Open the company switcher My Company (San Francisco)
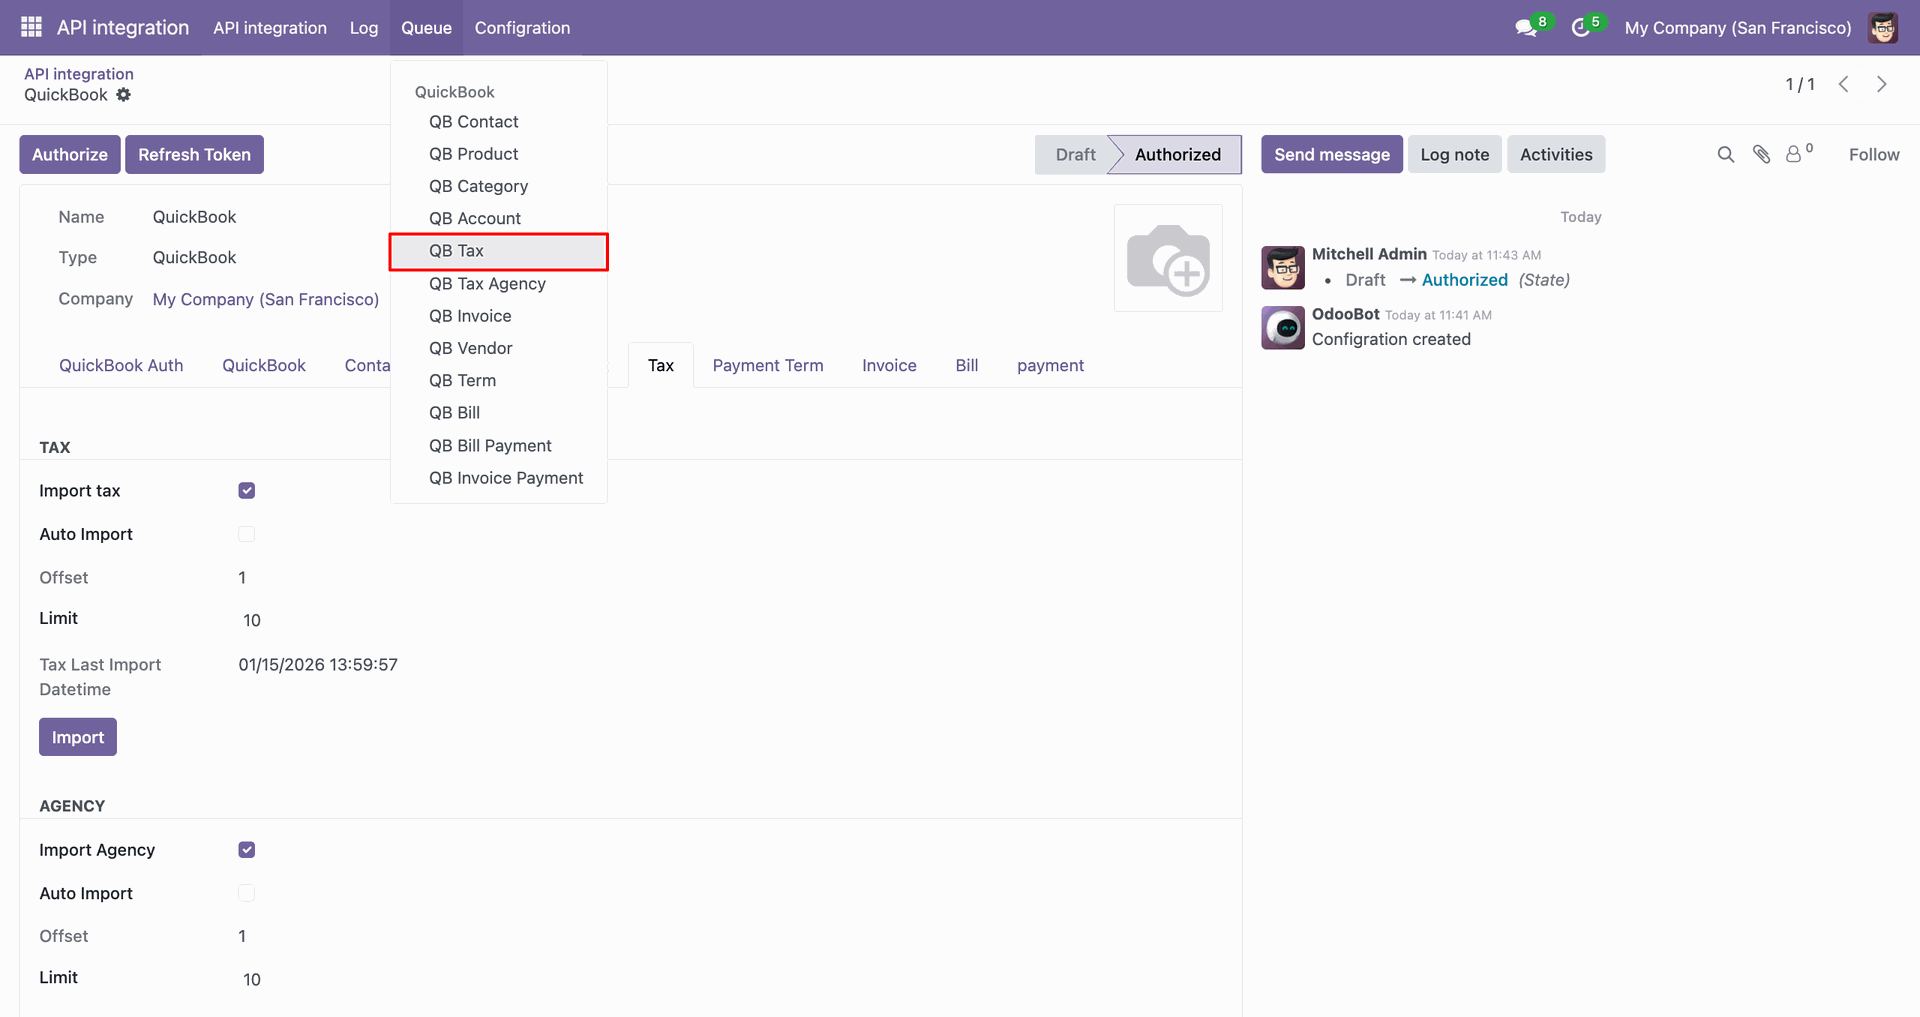Screen dimensions: 1920x1017 [x=1738, y=28]
